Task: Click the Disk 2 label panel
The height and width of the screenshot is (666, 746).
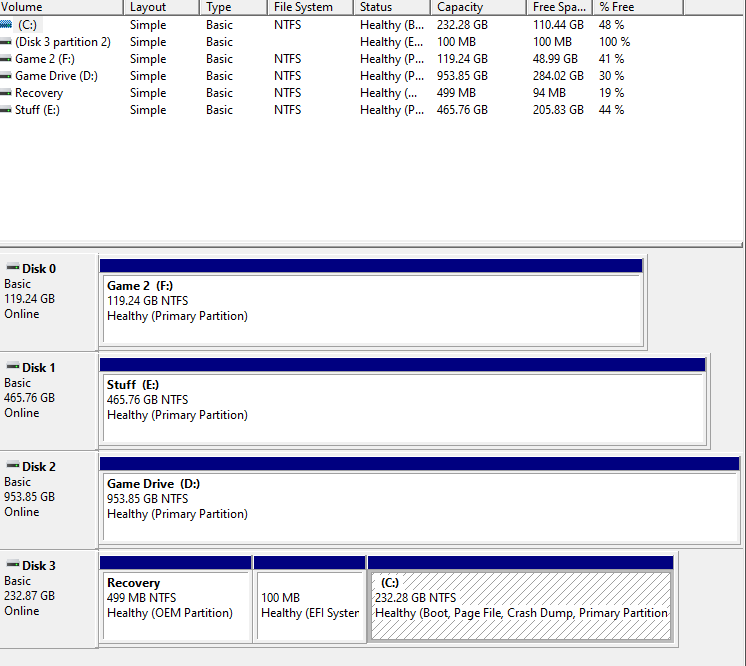Action: click(49, 500)
